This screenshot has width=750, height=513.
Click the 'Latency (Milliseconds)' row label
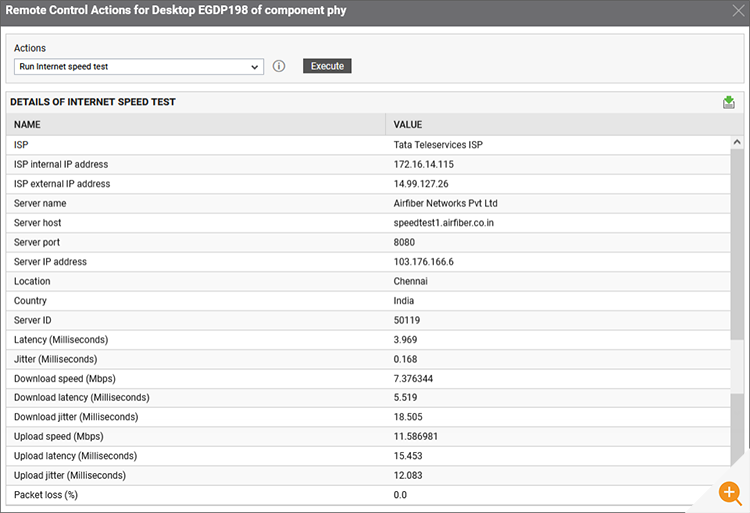(61, 340)
